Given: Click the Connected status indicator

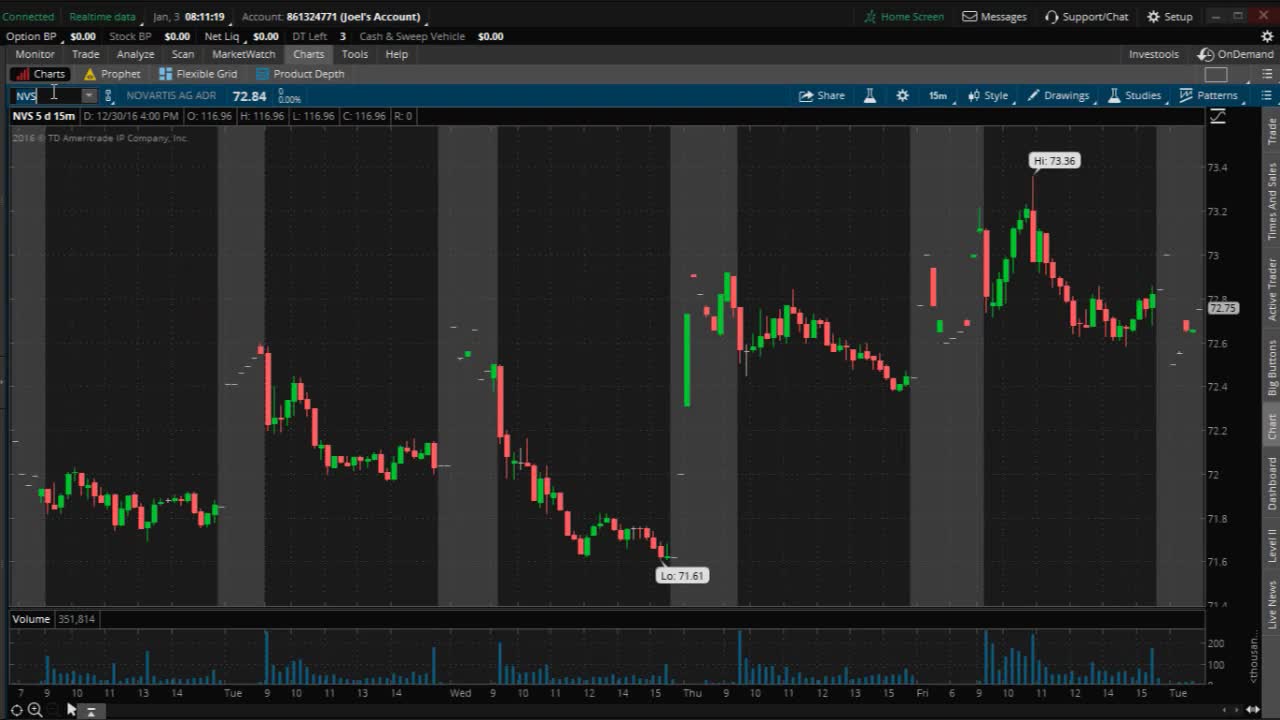Looking at the screenshot, I should [28, 17].
